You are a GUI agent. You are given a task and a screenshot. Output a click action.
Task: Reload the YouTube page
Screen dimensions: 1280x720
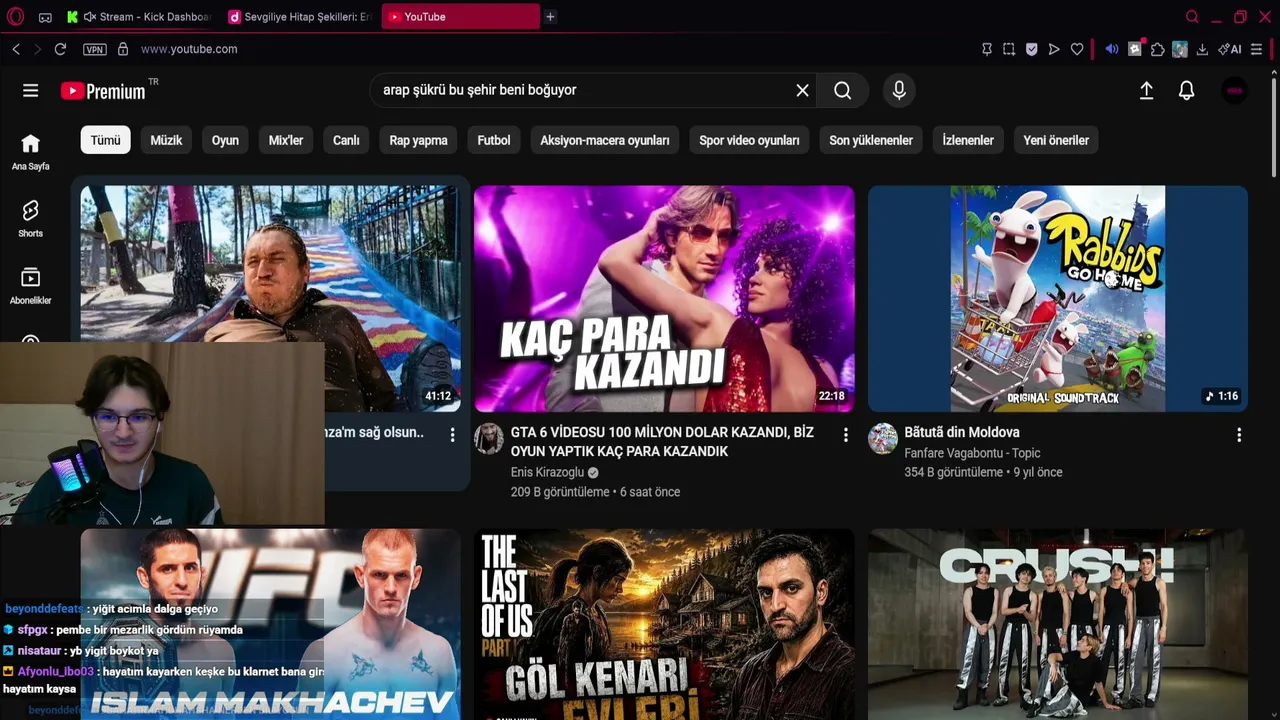tap(60, 49)
